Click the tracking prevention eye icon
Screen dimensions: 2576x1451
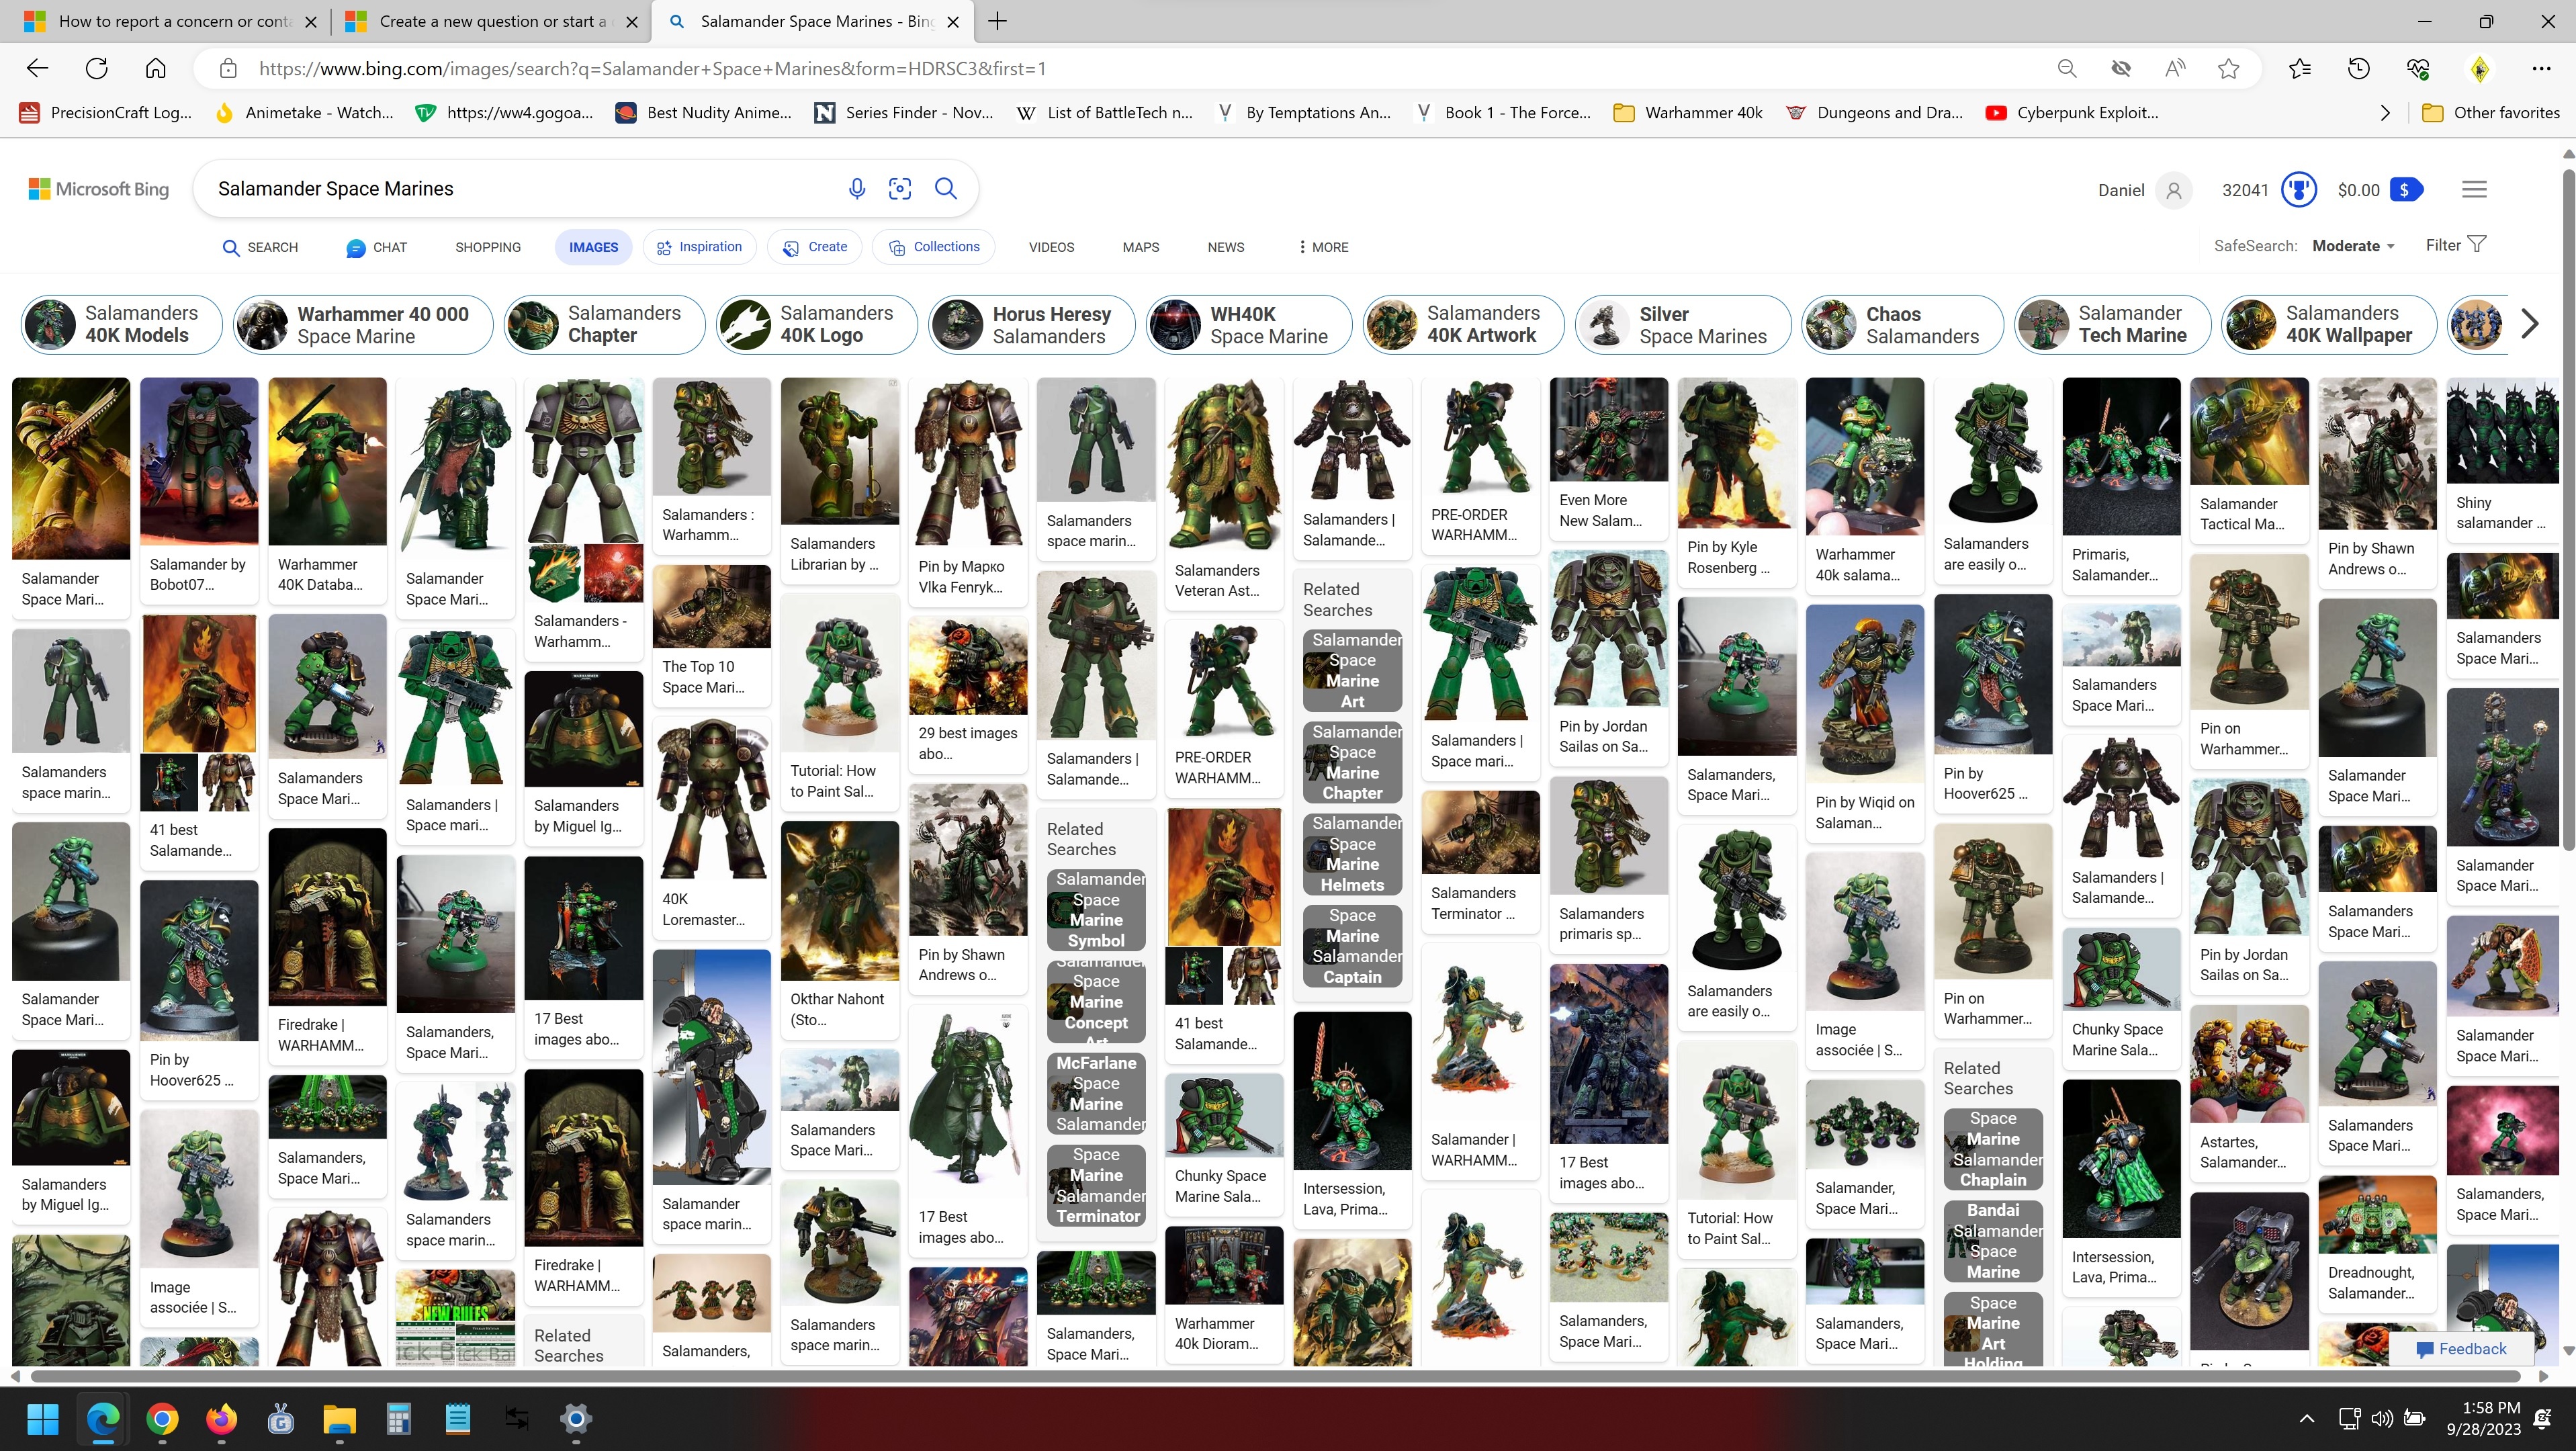coord(2120,69)
